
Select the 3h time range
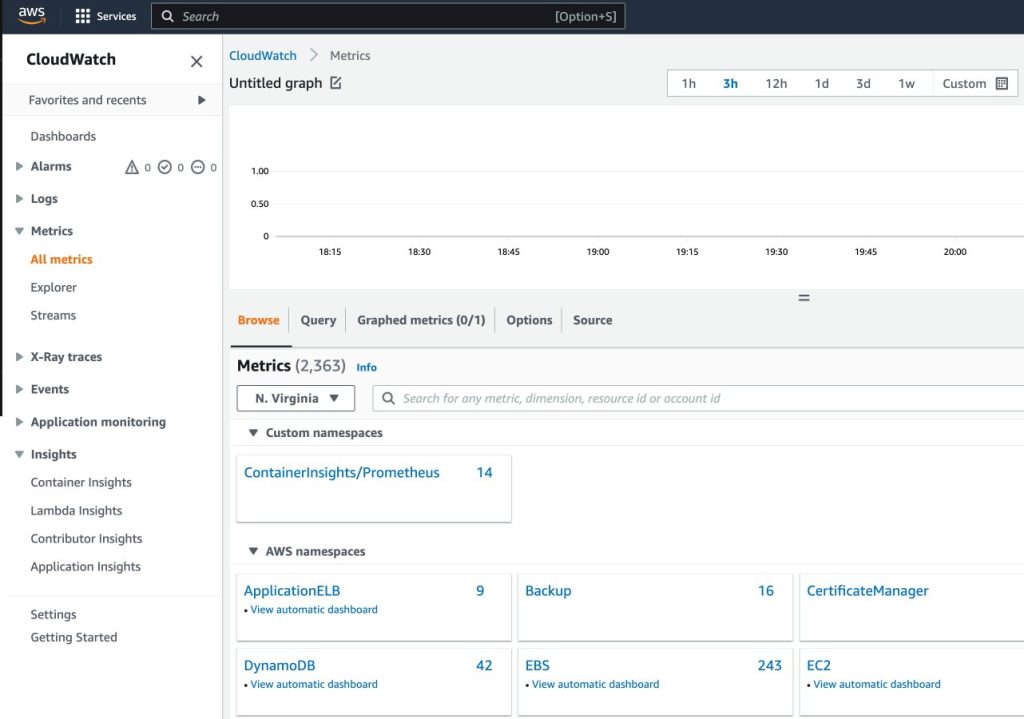click(x=730, y=84)
